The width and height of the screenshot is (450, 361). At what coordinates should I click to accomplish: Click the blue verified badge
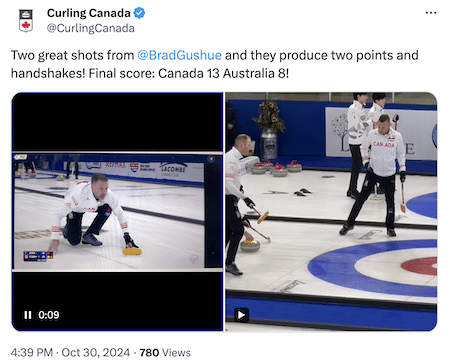click(x=139, y=13)
